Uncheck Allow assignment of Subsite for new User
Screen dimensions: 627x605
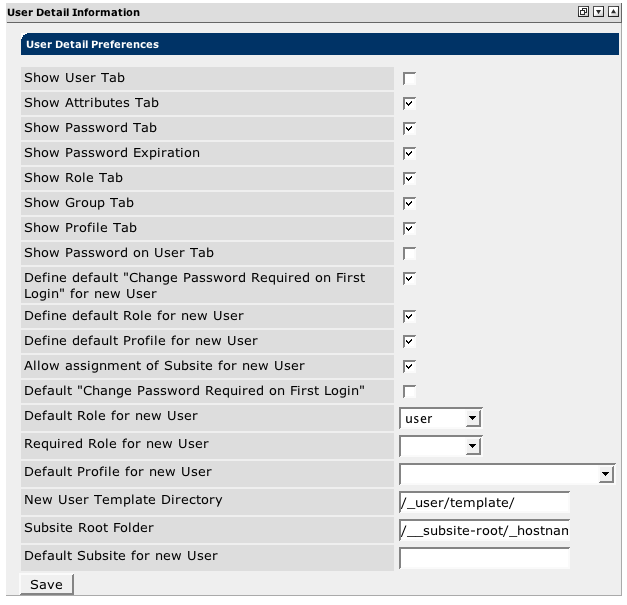click(409, 366)
